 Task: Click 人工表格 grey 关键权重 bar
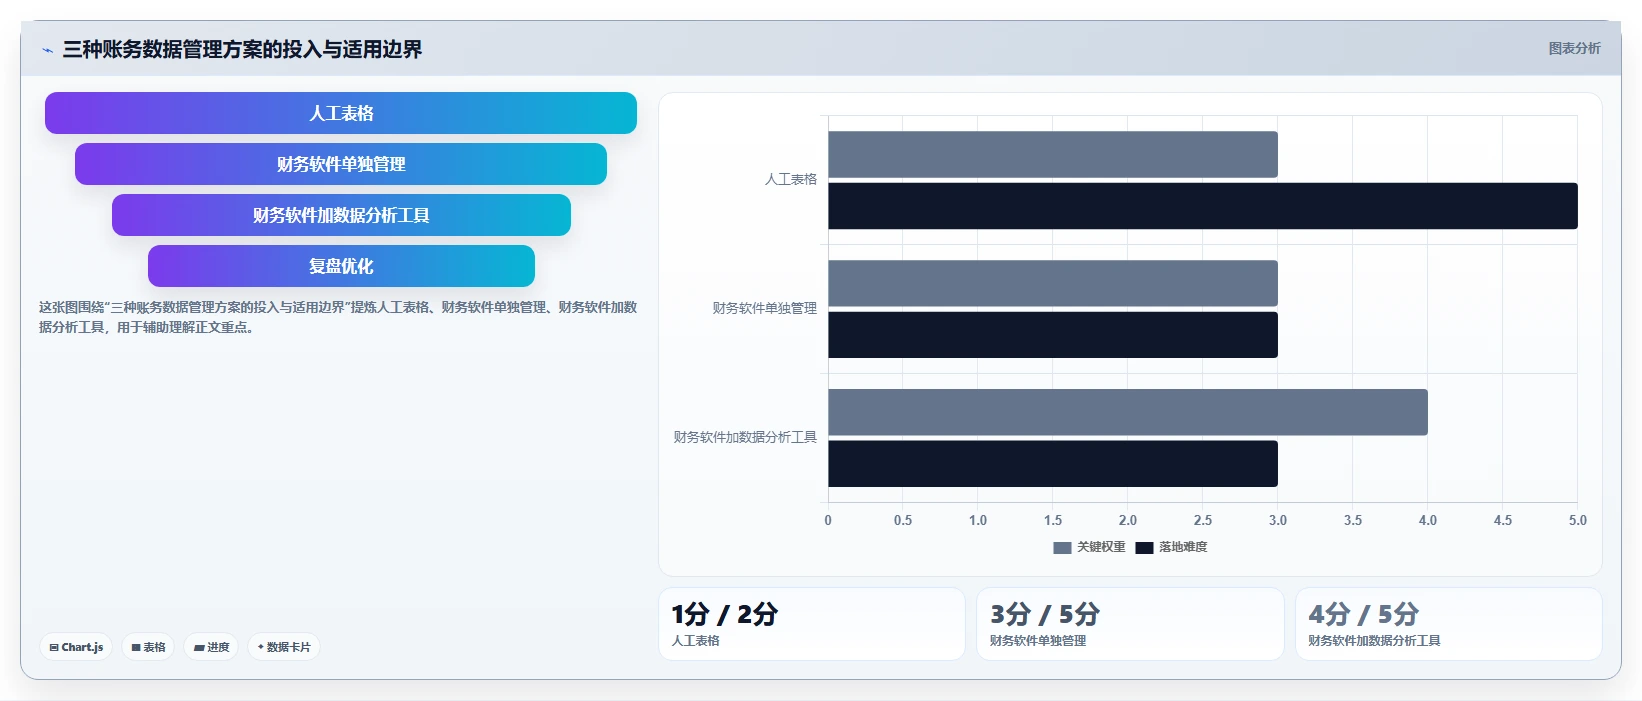click(x=1053, y=154)
